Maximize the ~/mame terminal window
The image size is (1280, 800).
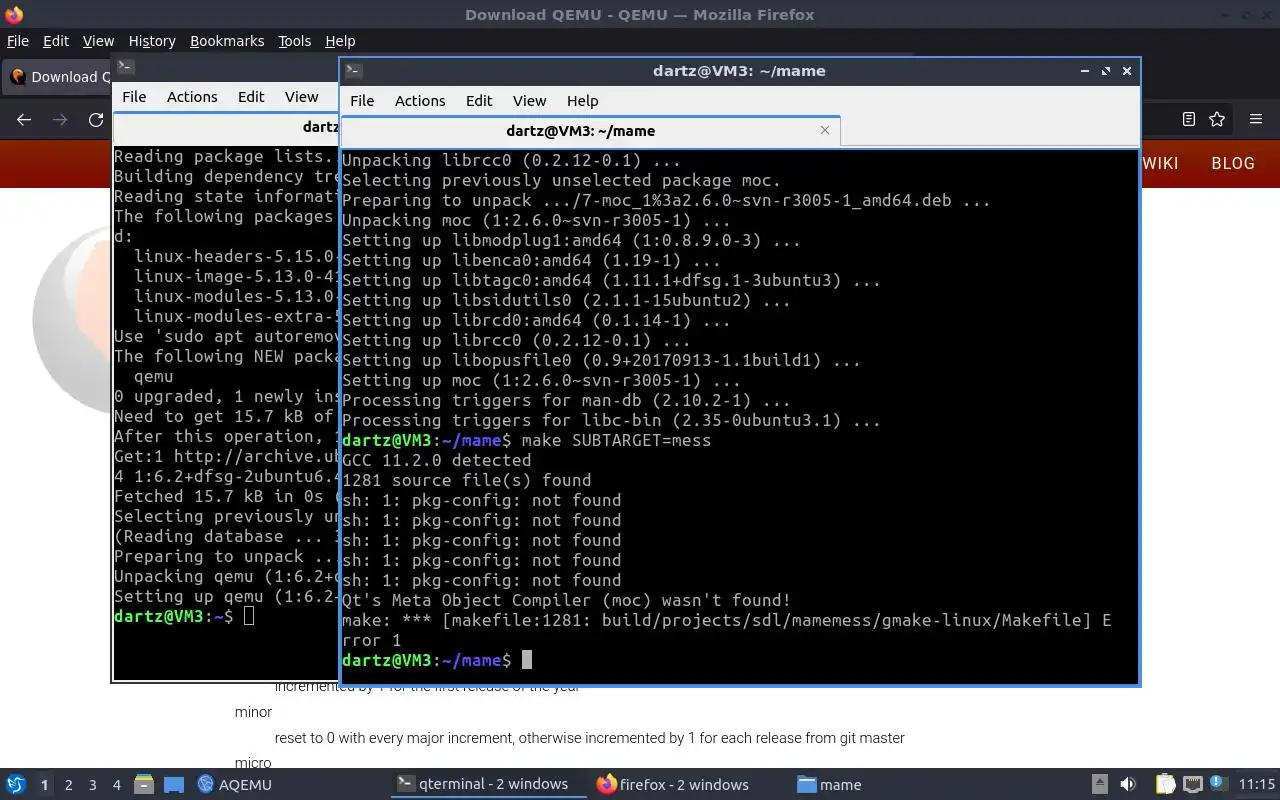pyautogui.click(x=1106, y=71)
